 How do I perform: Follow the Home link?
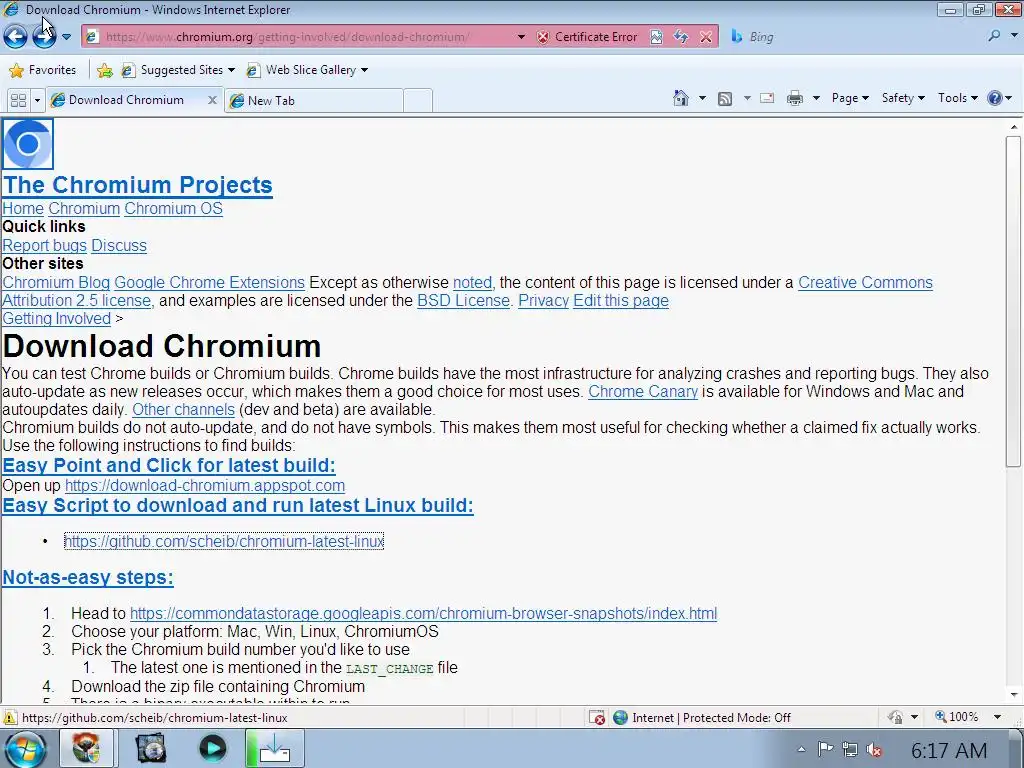(23, 208)
